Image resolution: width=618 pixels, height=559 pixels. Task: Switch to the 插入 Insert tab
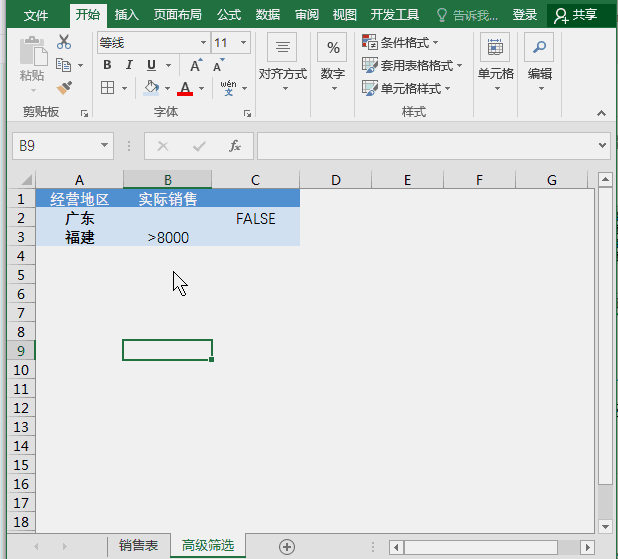pyautogui.click(x=127, y=15)
